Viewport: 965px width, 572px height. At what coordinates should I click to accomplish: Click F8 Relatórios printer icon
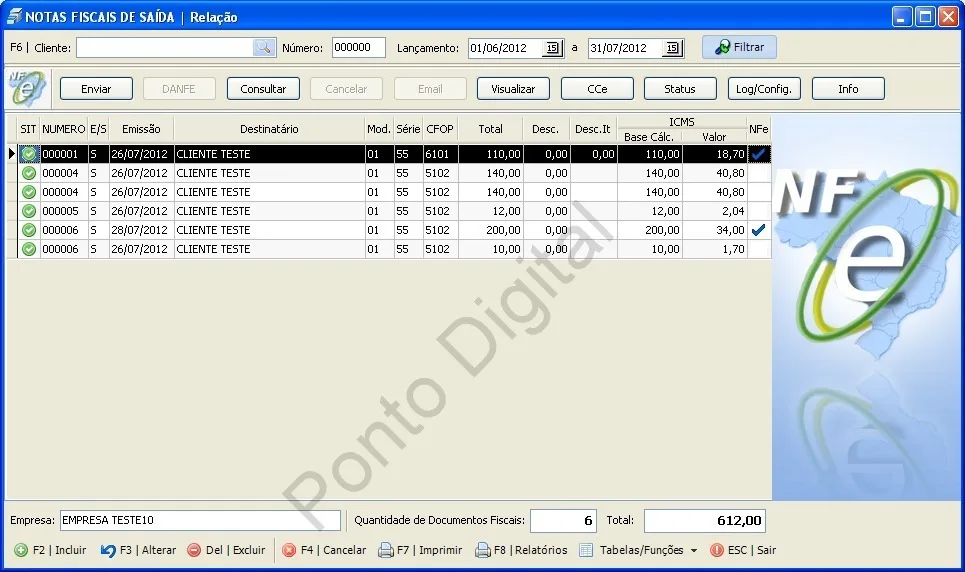[x=483, y=550]
